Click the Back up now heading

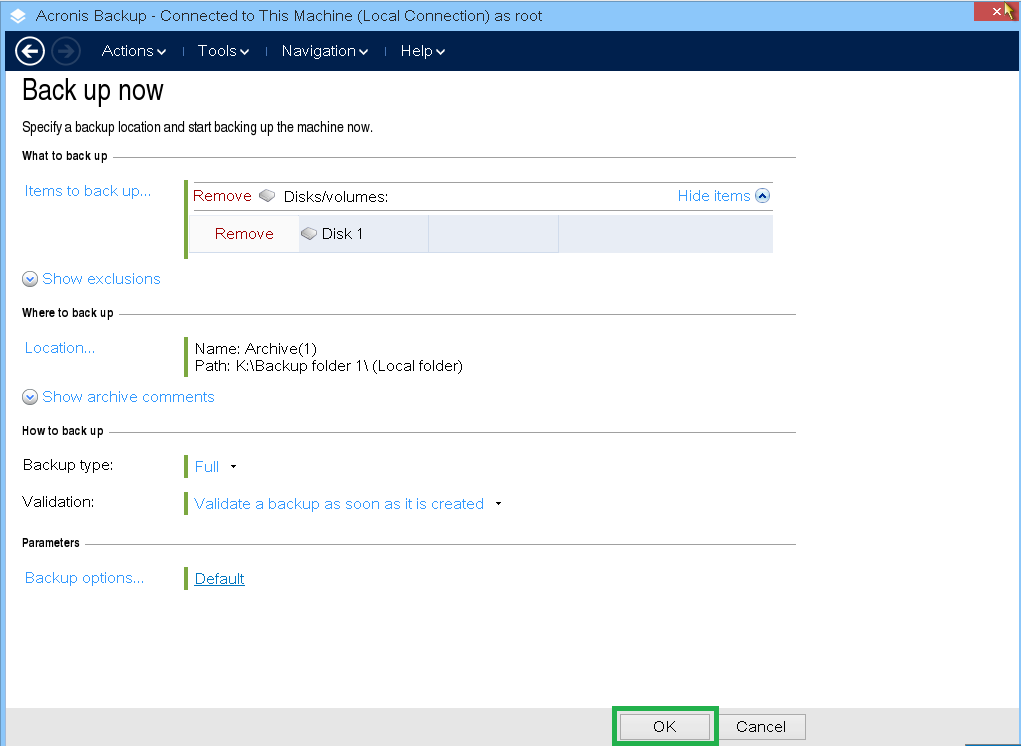[x=92, y=91]
